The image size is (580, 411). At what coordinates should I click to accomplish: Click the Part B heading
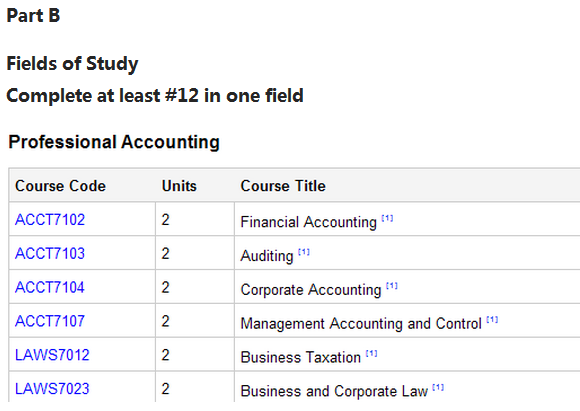(33, 16)
